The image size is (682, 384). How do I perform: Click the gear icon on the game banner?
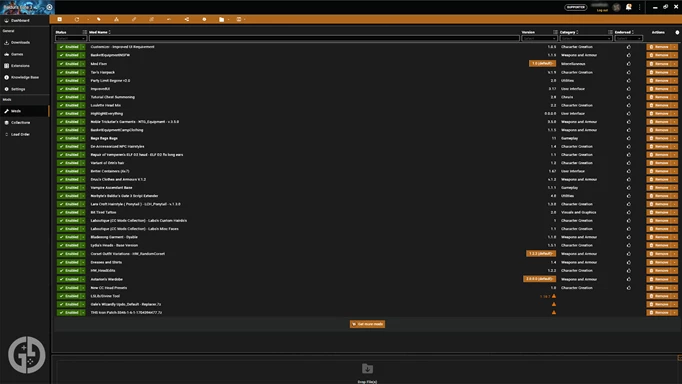[x=49, y=7]
